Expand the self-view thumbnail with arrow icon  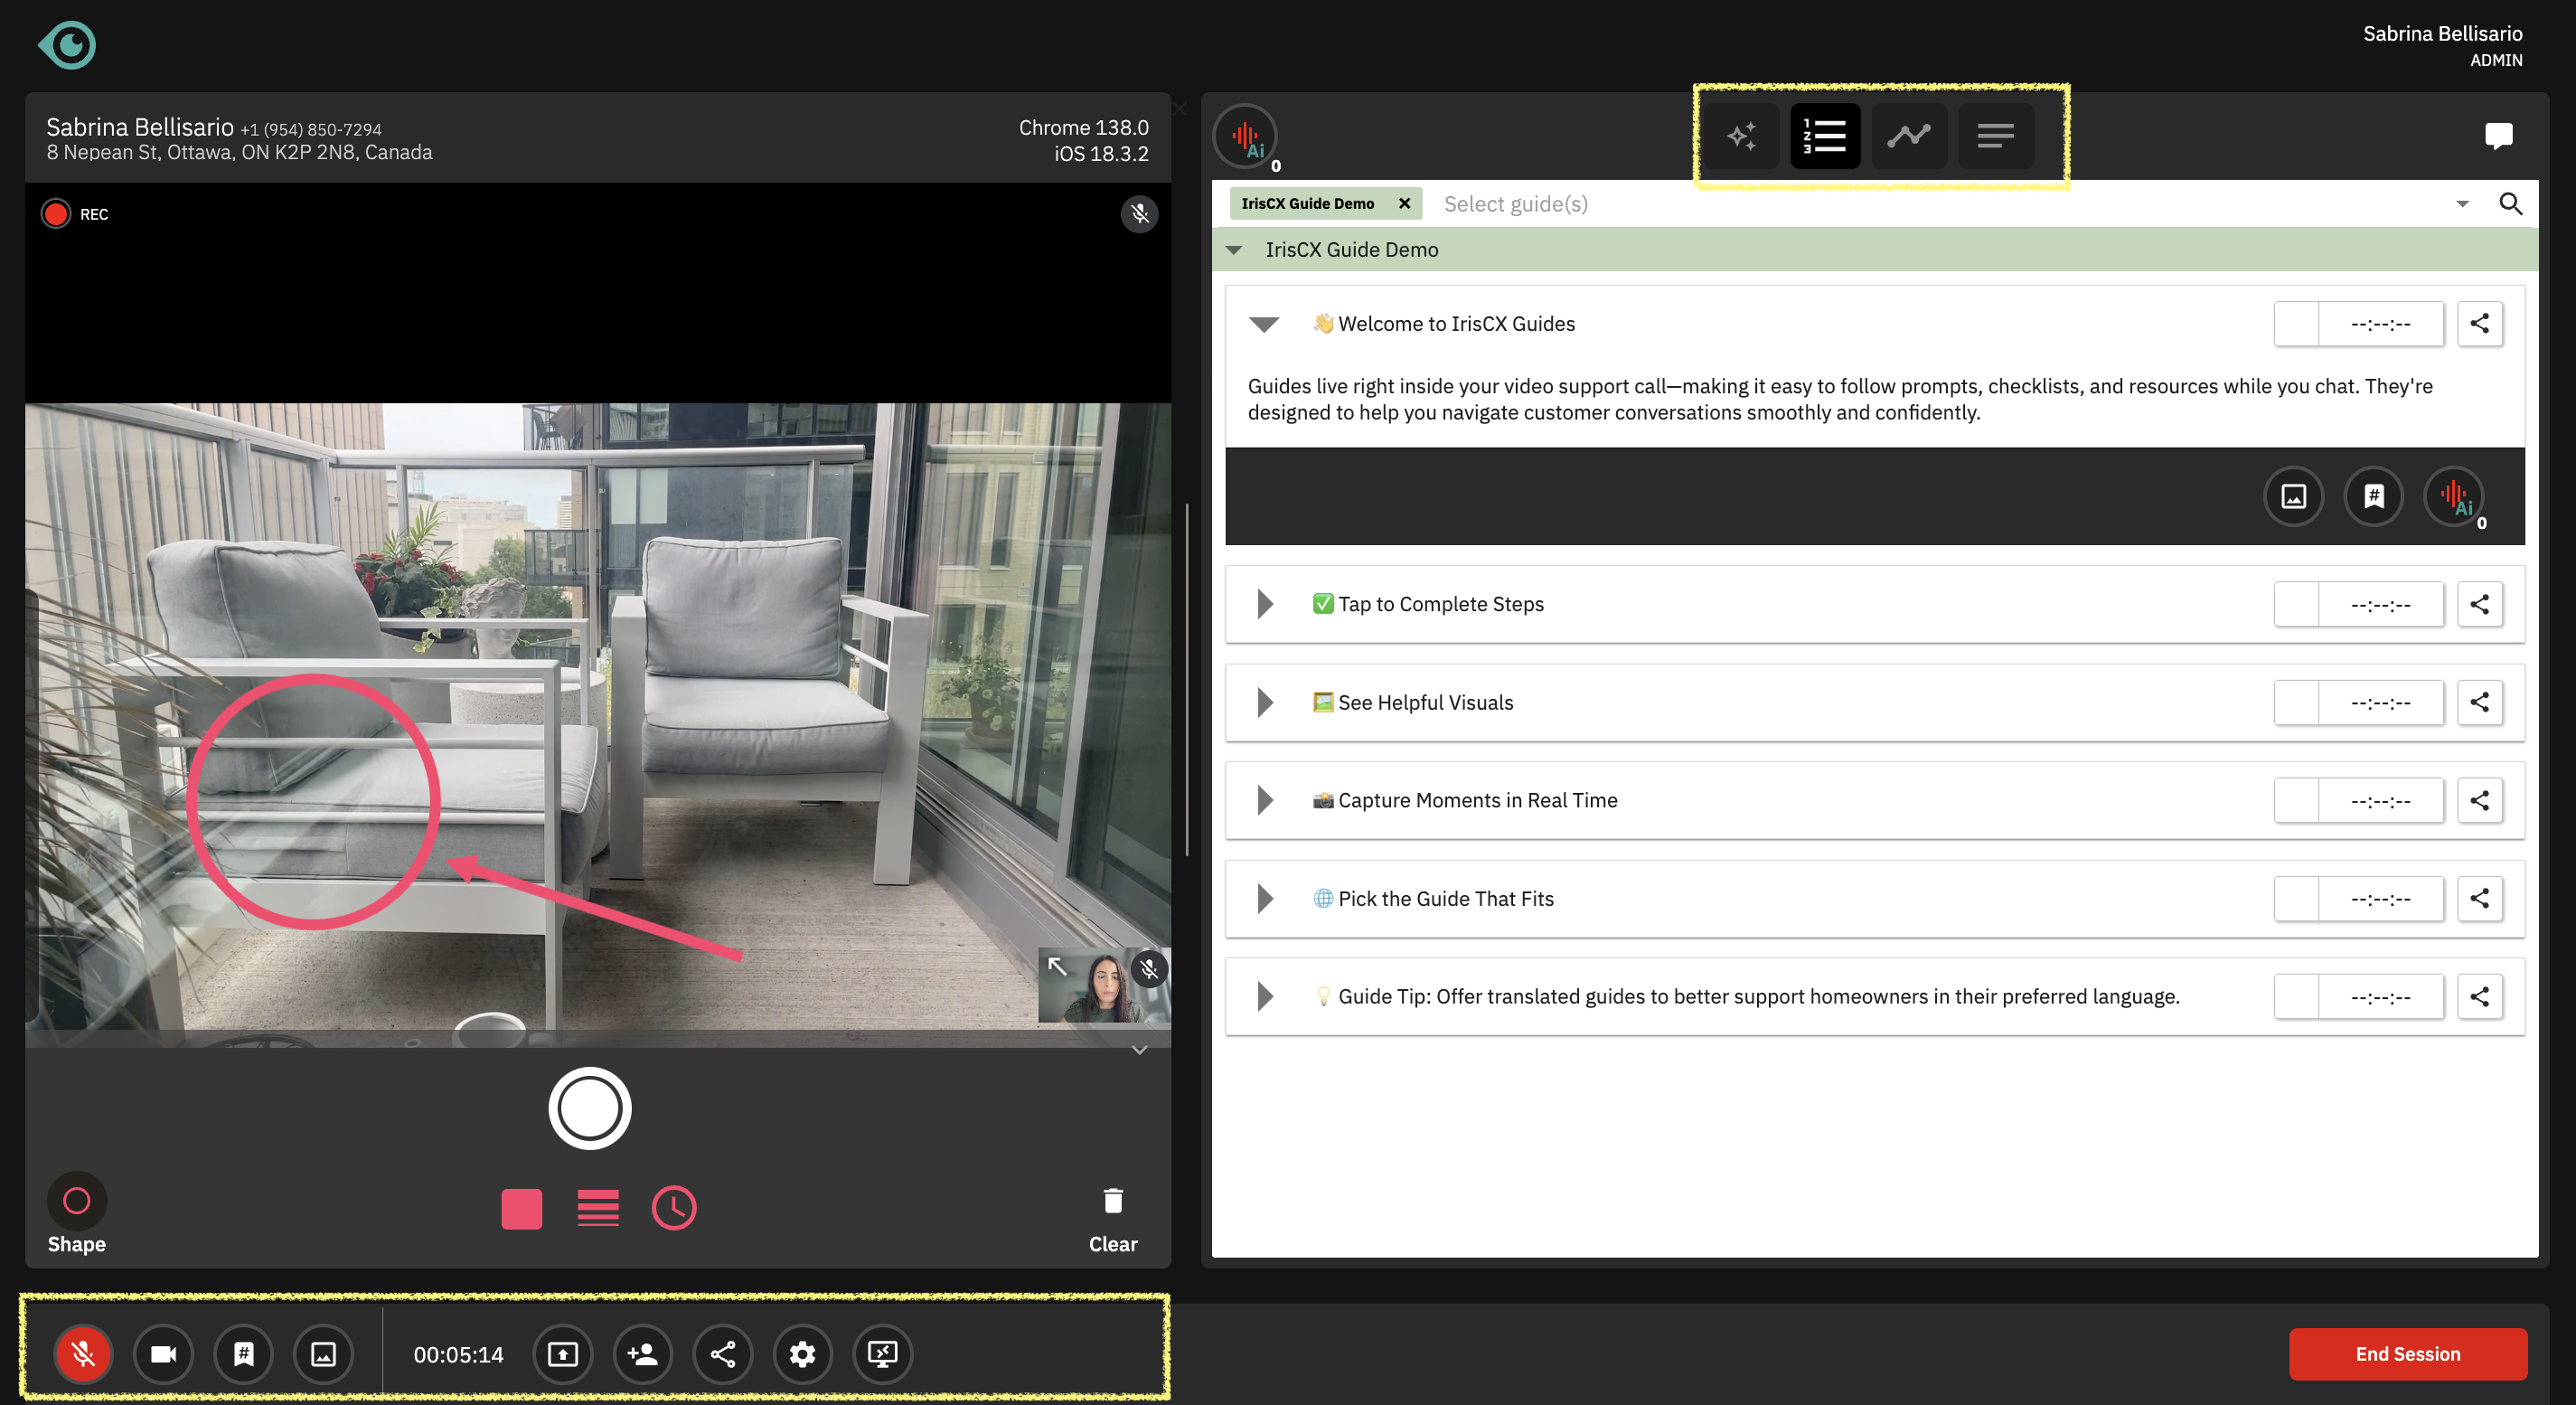click(x=1057, y=966)
